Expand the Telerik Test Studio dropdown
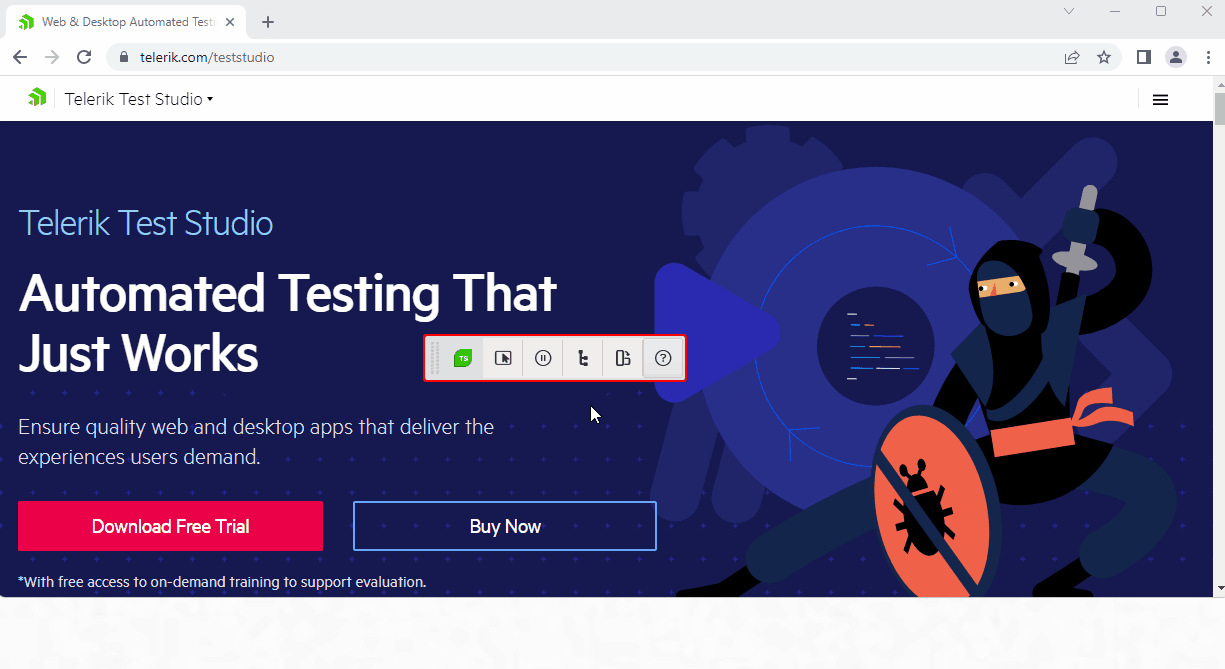 (x=139, y=99)
